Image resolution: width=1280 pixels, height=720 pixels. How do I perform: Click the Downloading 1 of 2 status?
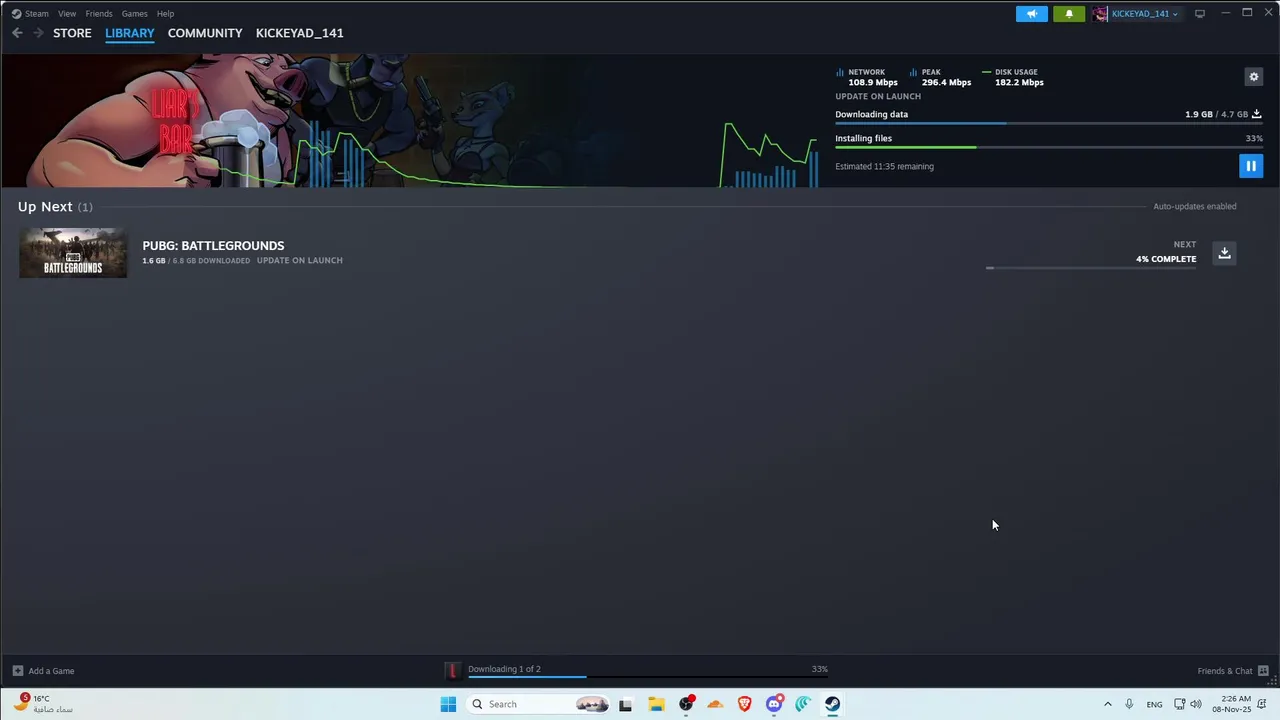504,669
